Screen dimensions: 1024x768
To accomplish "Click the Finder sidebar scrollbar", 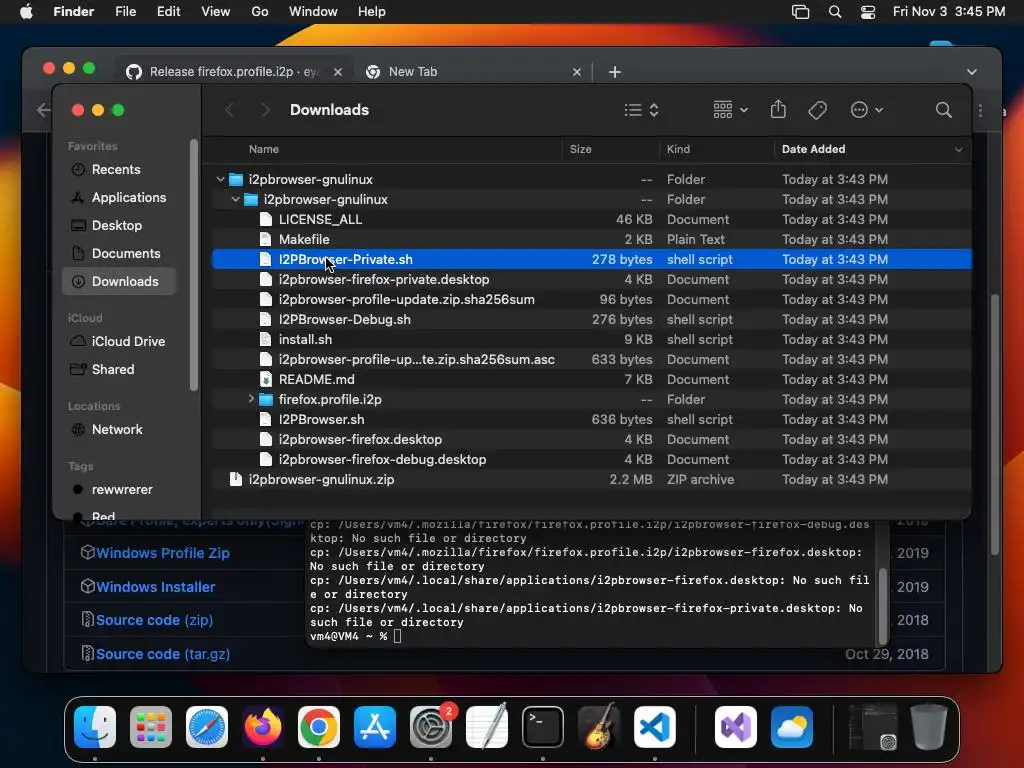I will pos(193,264).
